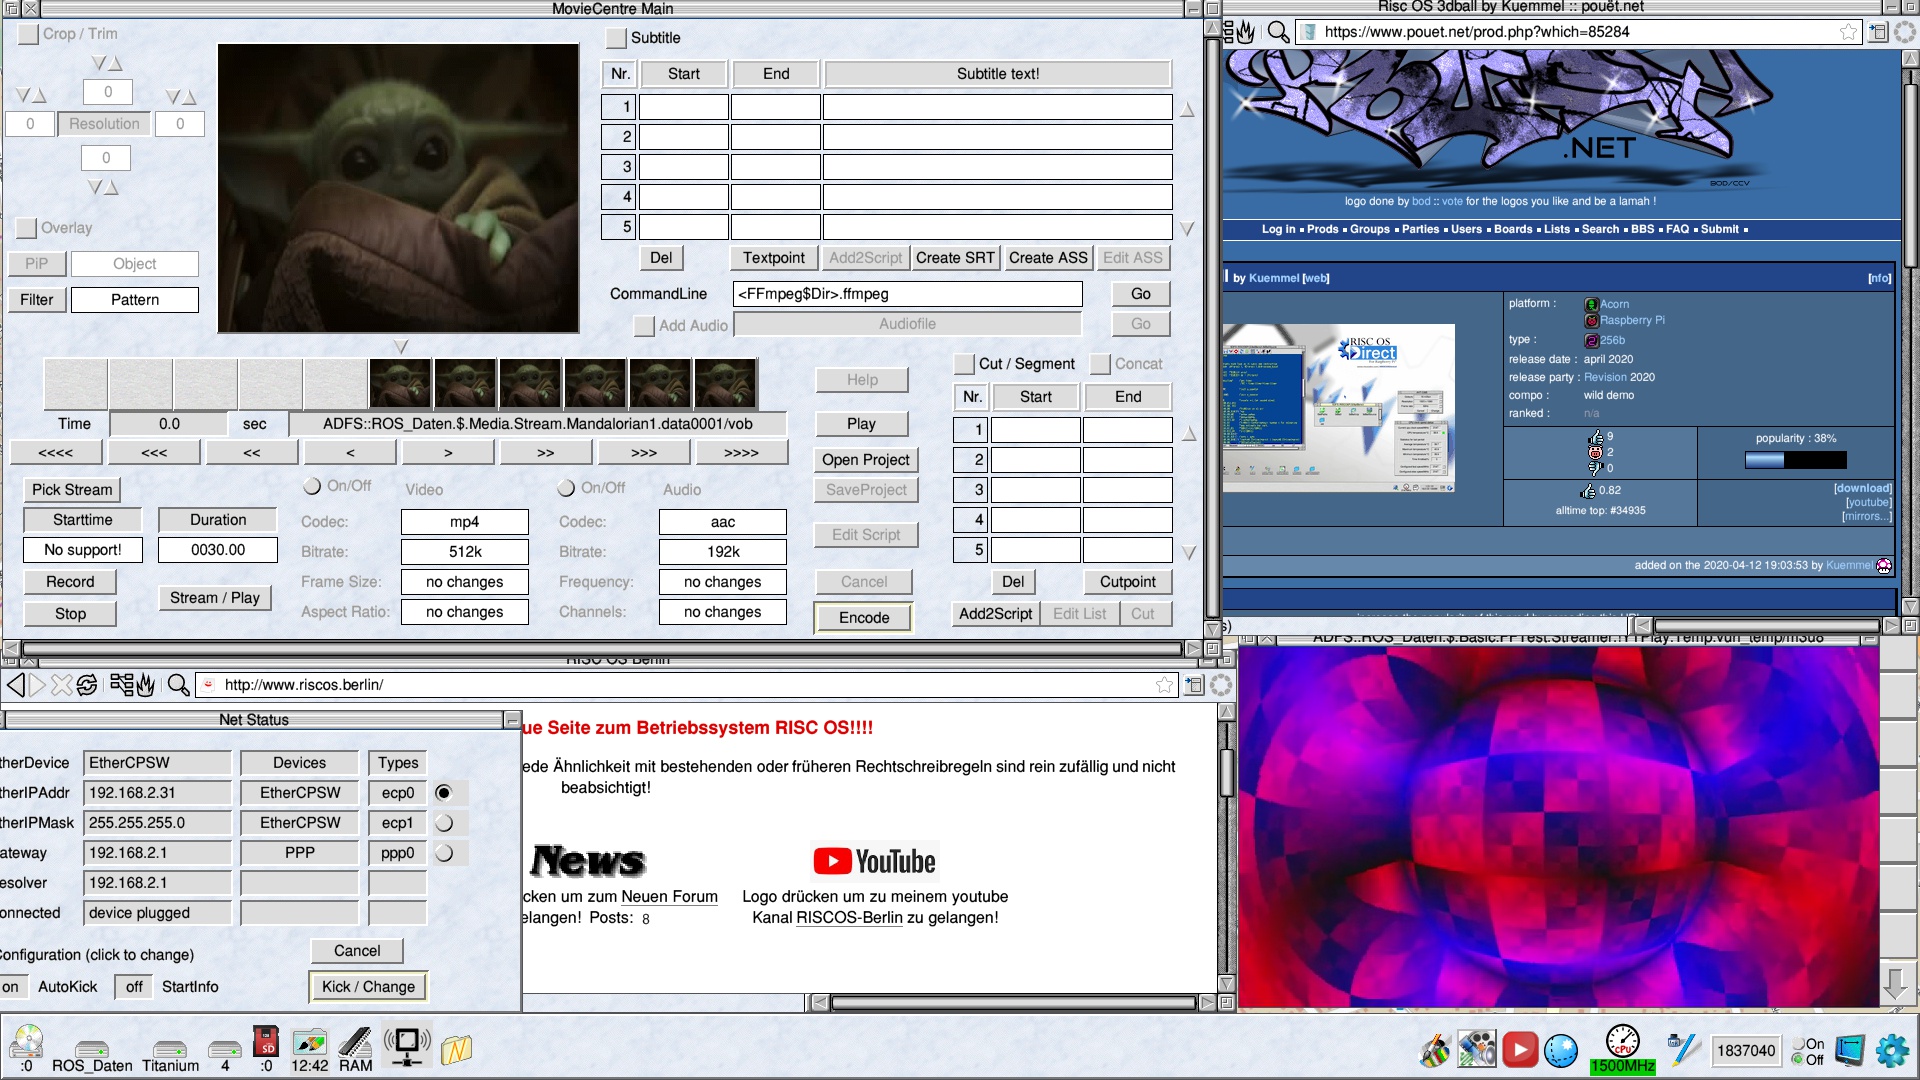Click the network interface iconbar icon

tap(407, 1045)
